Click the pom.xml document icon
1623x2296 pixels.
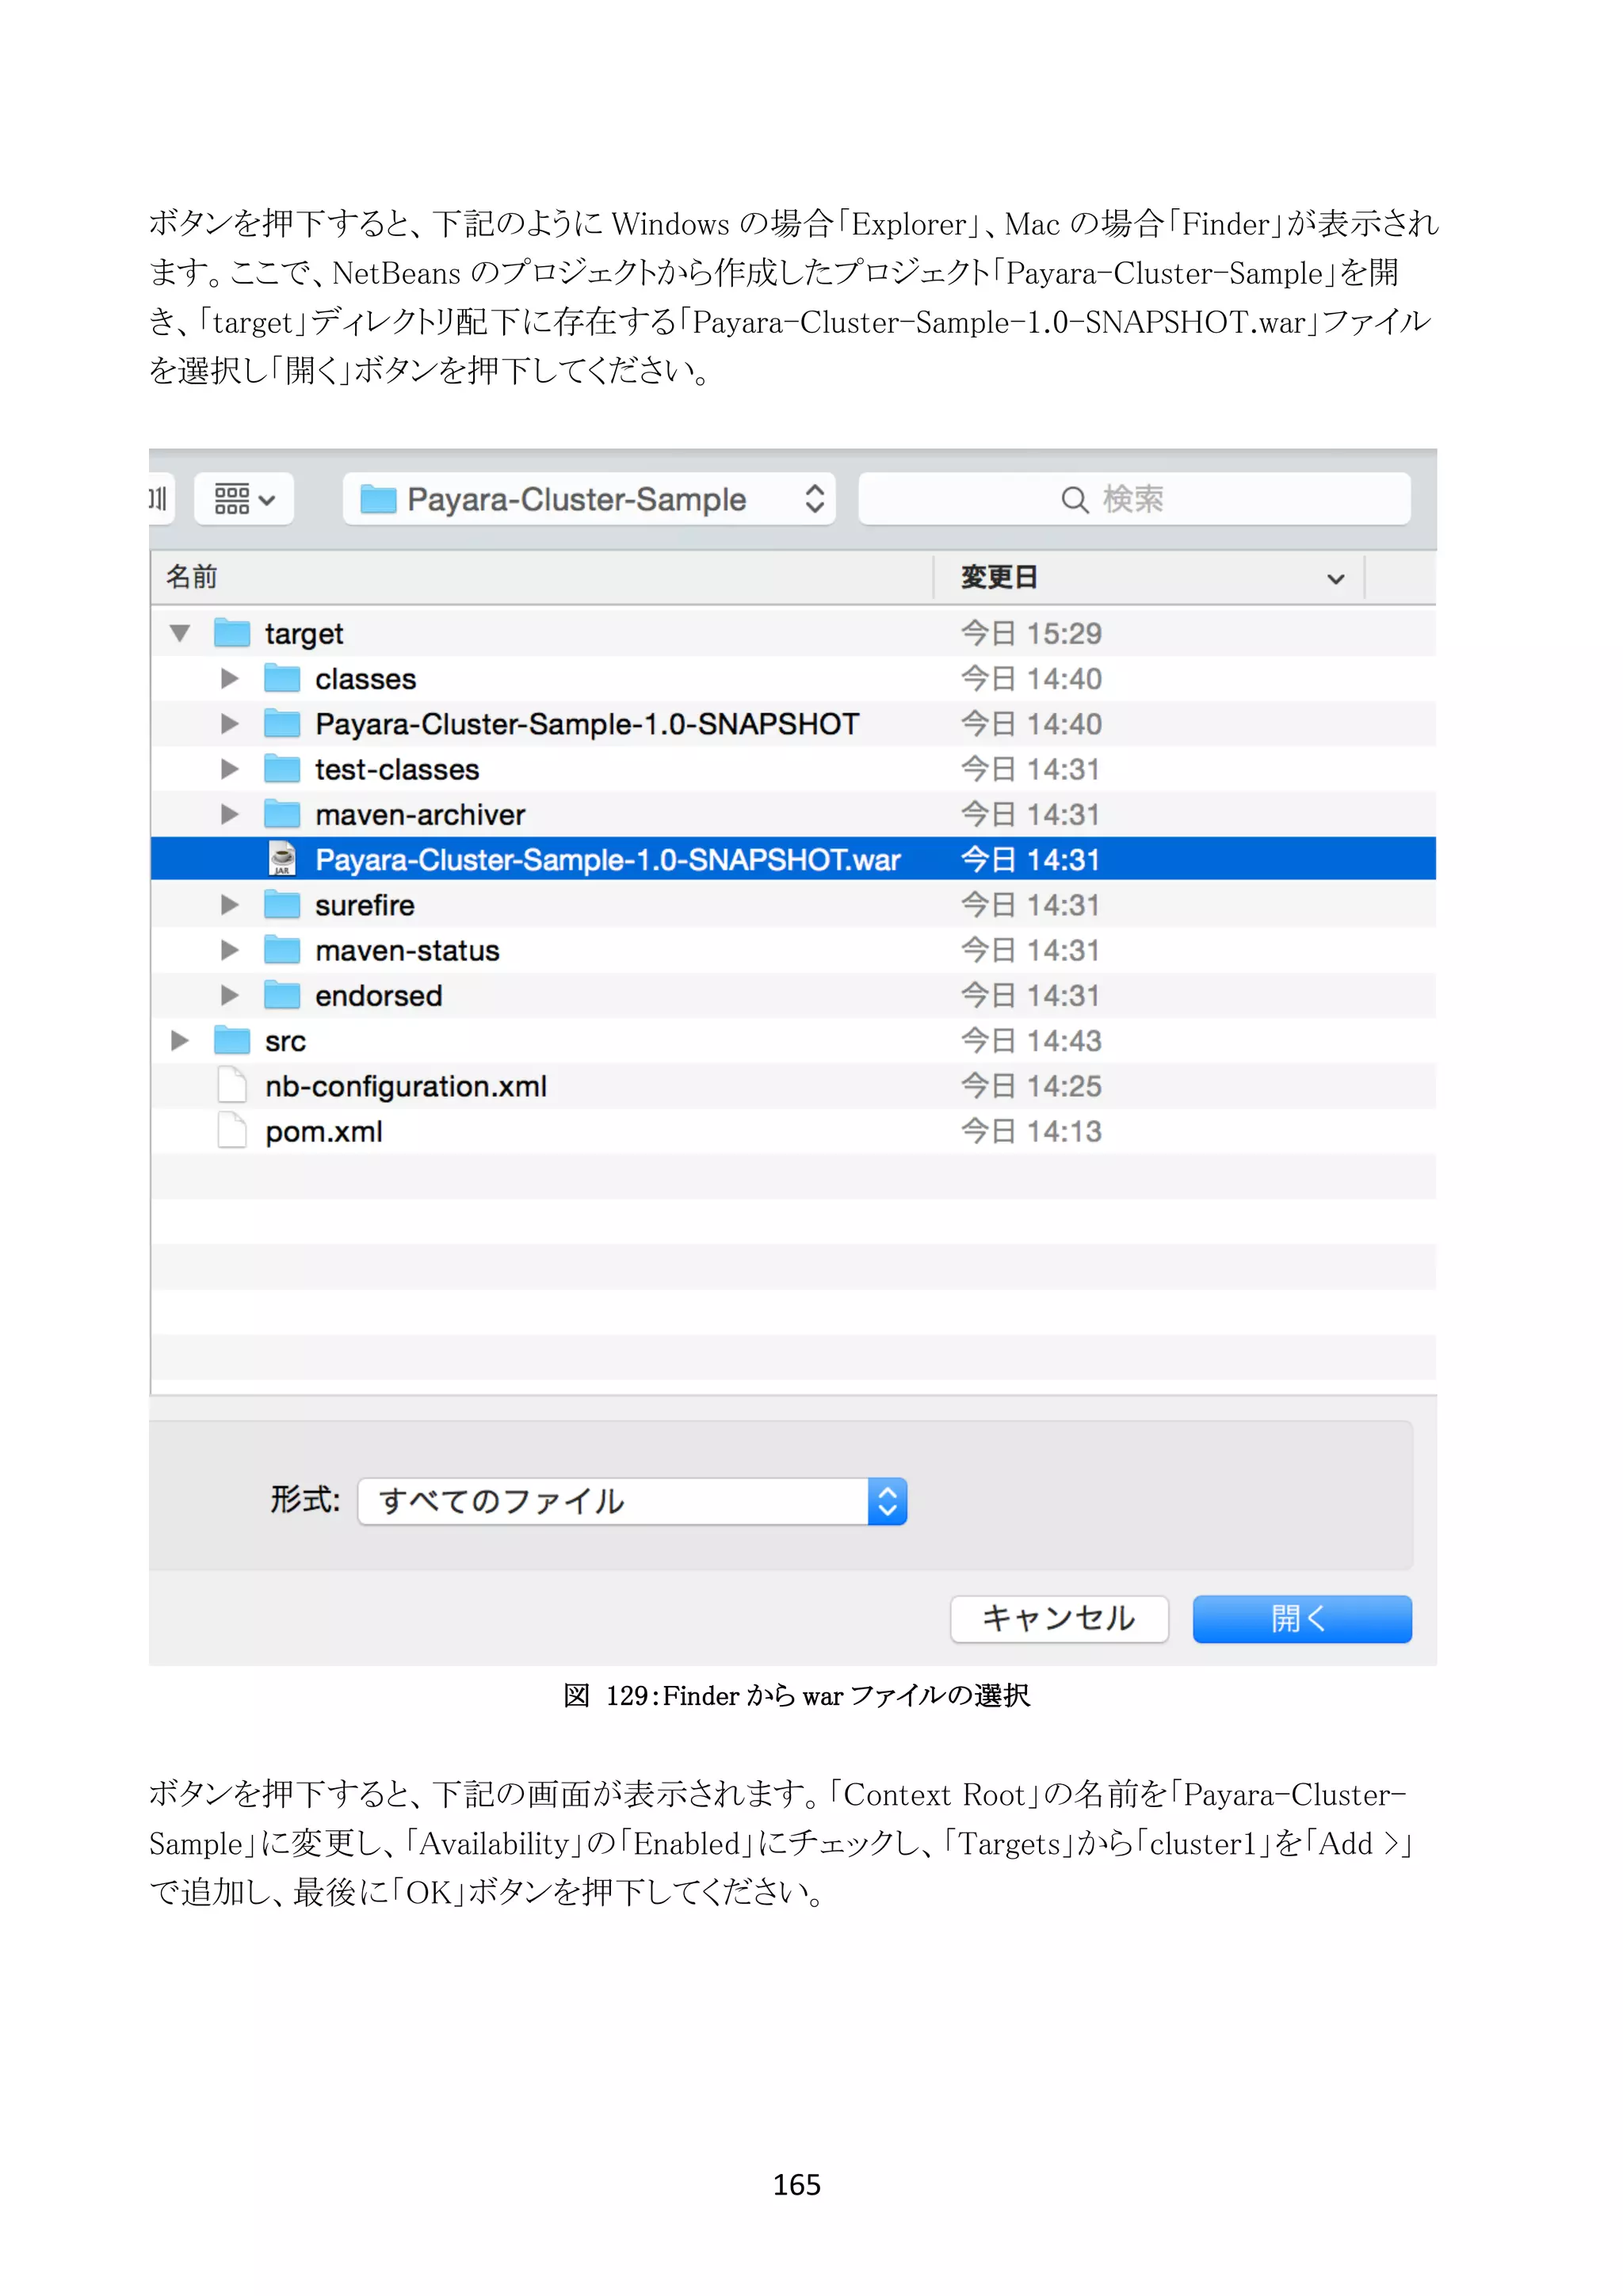pos(232,1131)
